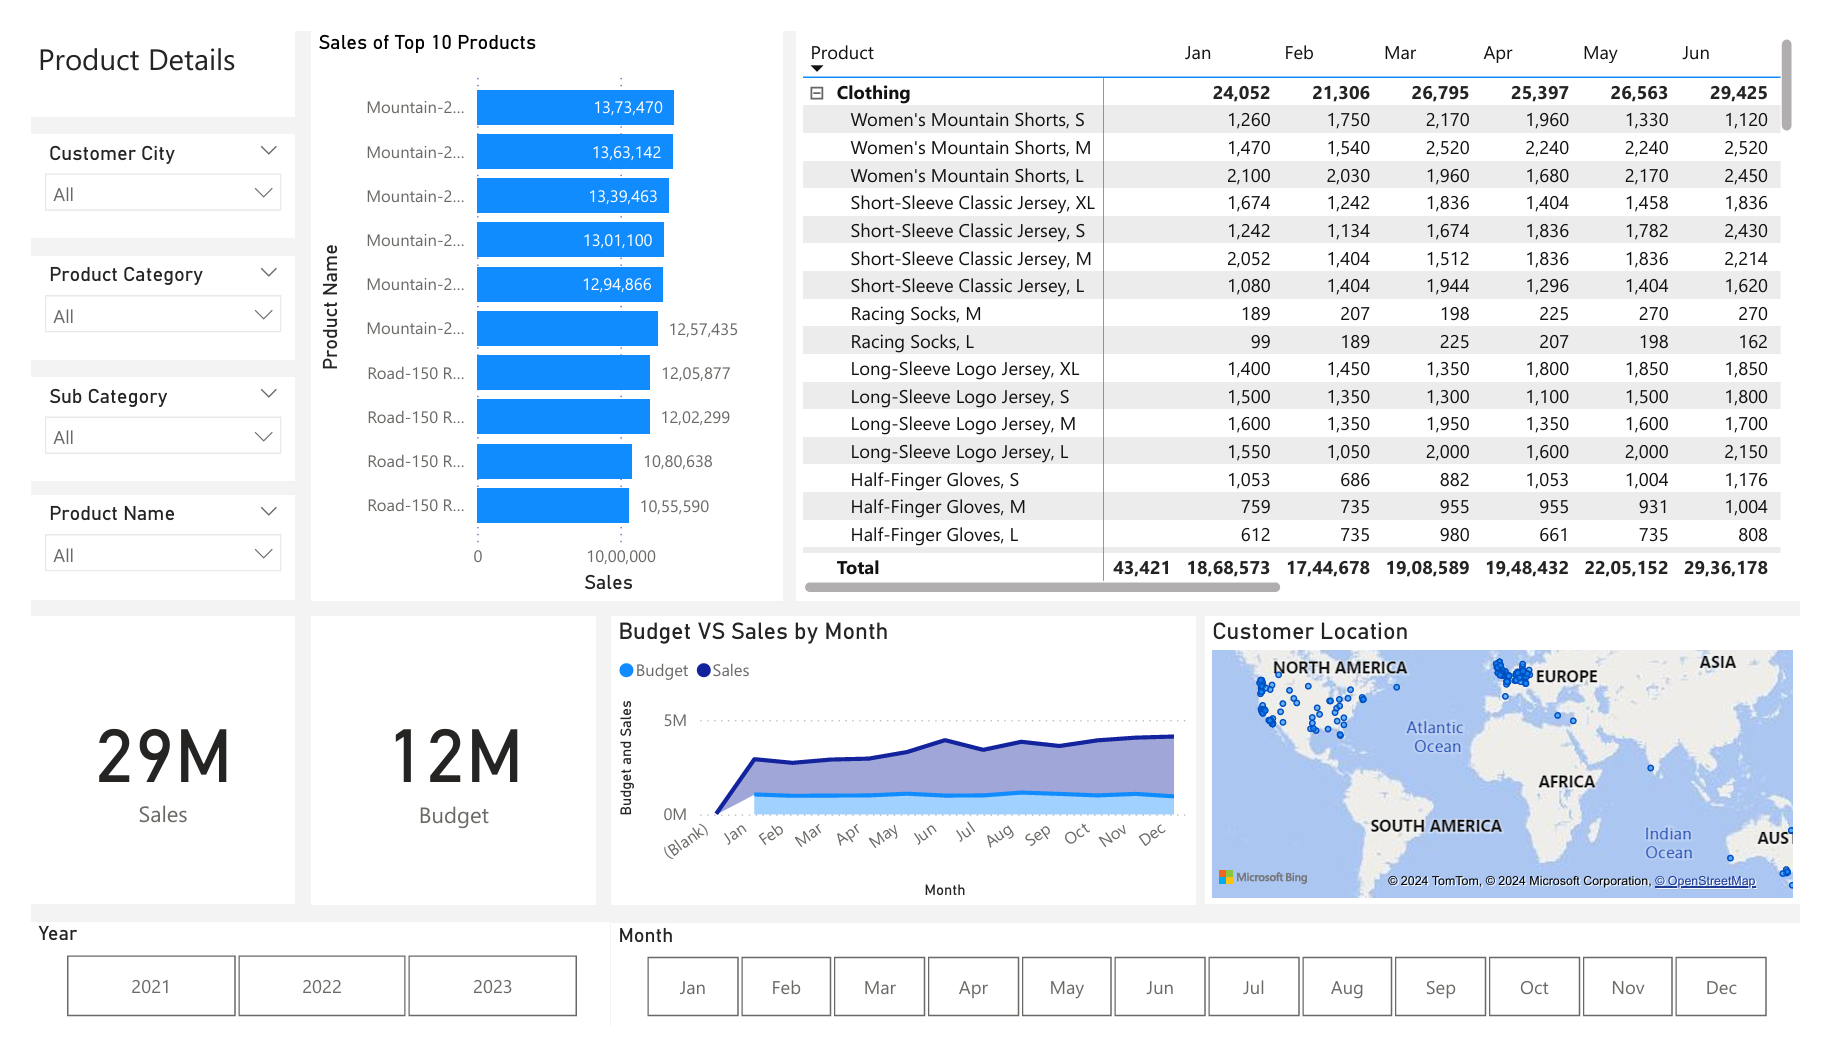Viewport: 1830px width, 1055px height.
Task: Click the table's horizontal scrollbar
Action: 1042,588
